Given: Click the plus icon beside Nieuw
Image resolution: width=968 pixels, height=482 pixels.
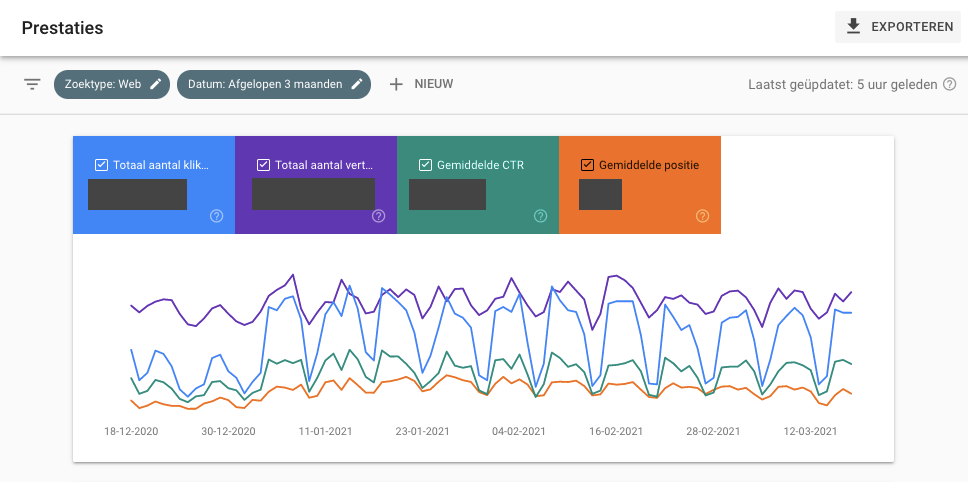Looking at the screenshot, I should [x=396, y=85].
